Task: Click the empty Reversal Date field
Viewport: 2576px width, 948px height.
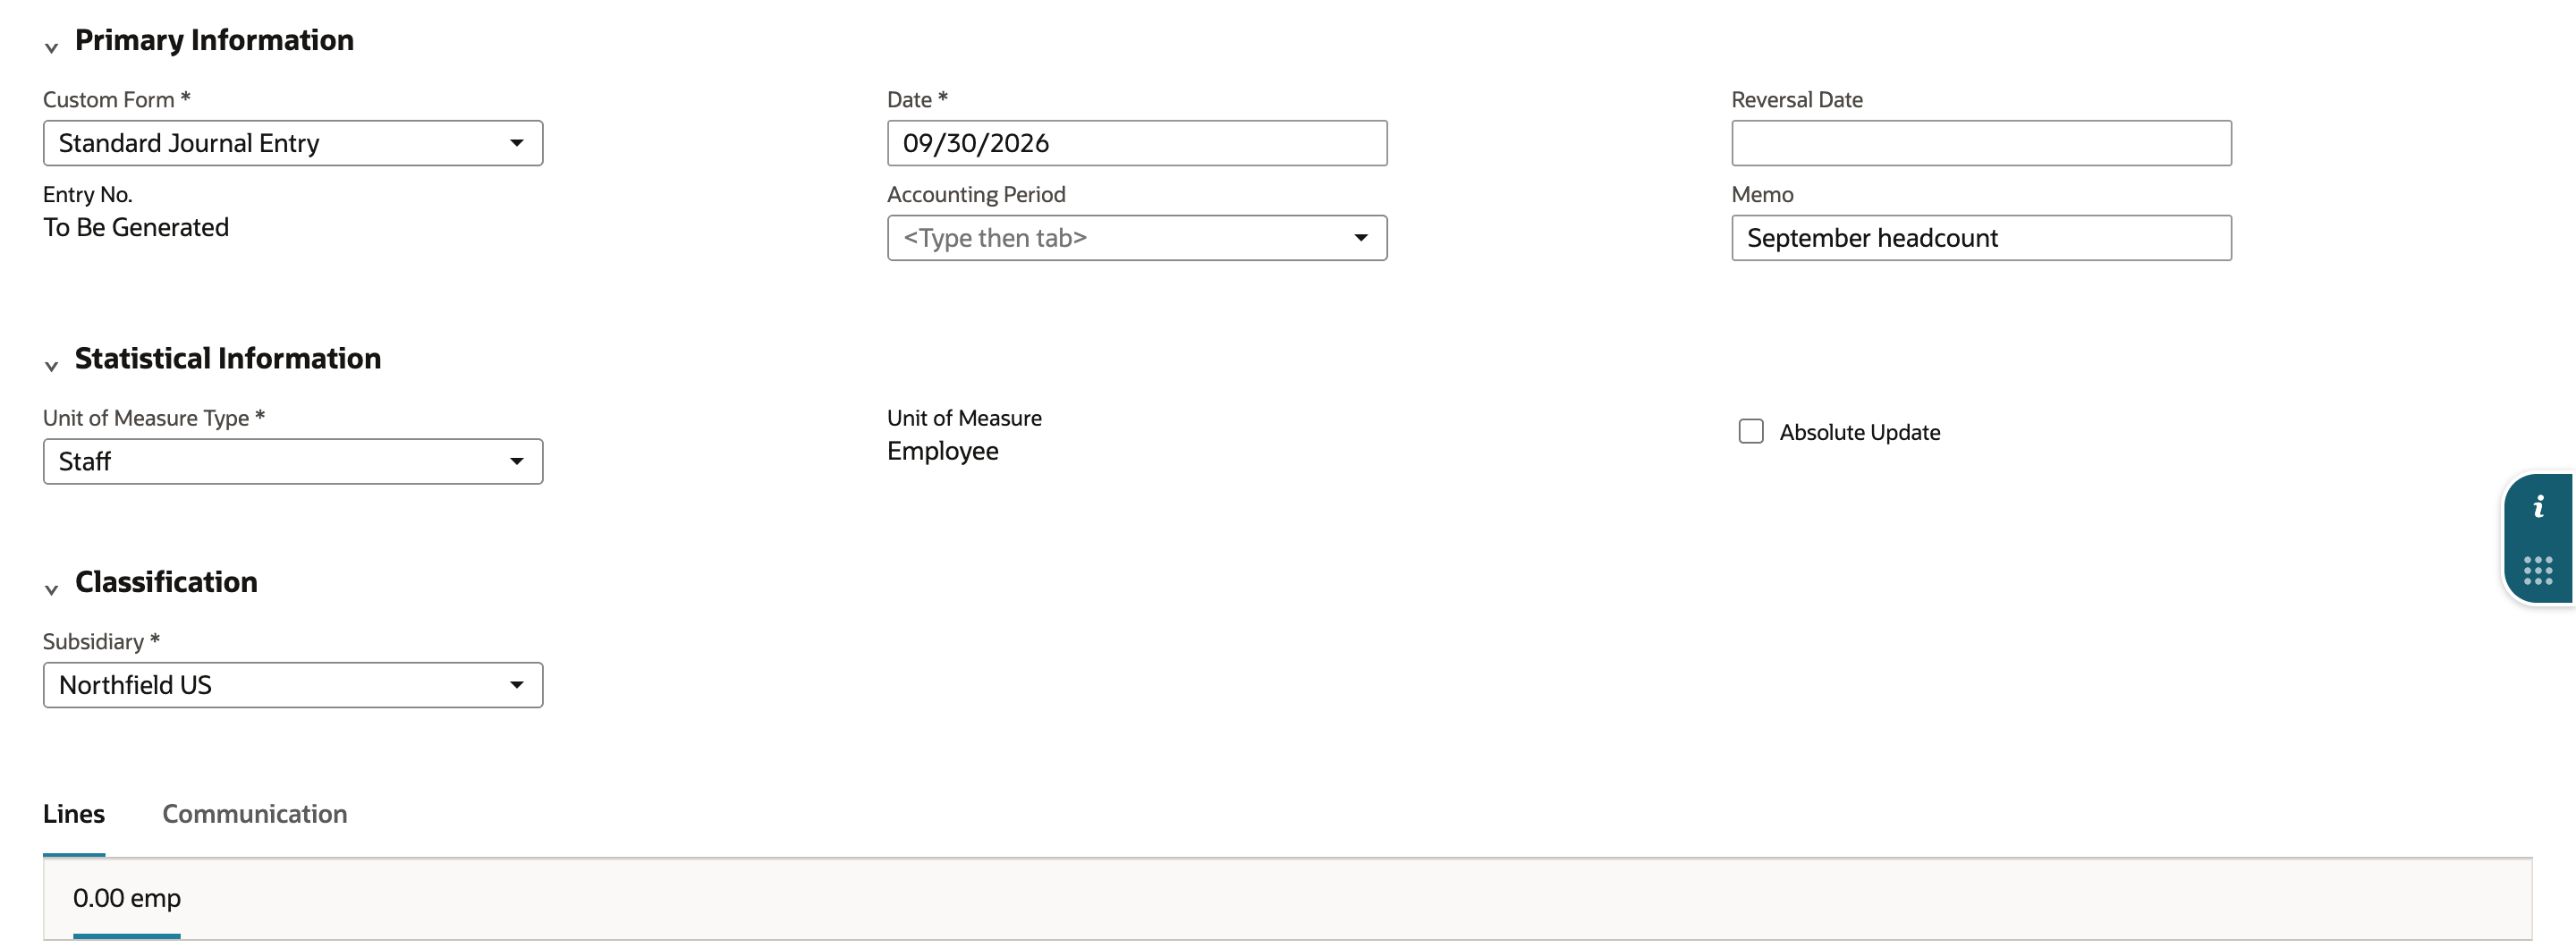Action: pos(1981,143)
